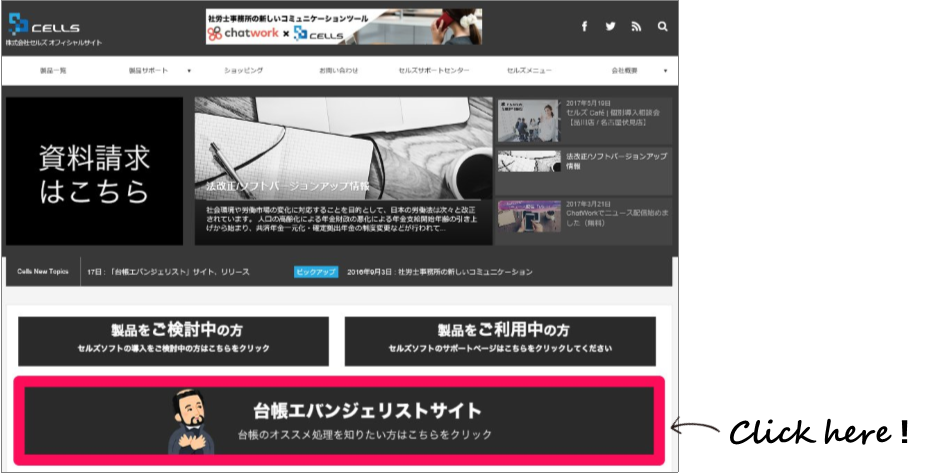Open the セルズ Café 個別導入相談会 article link
This screenshot has height=473, width=929.
(x=613, y=117)
